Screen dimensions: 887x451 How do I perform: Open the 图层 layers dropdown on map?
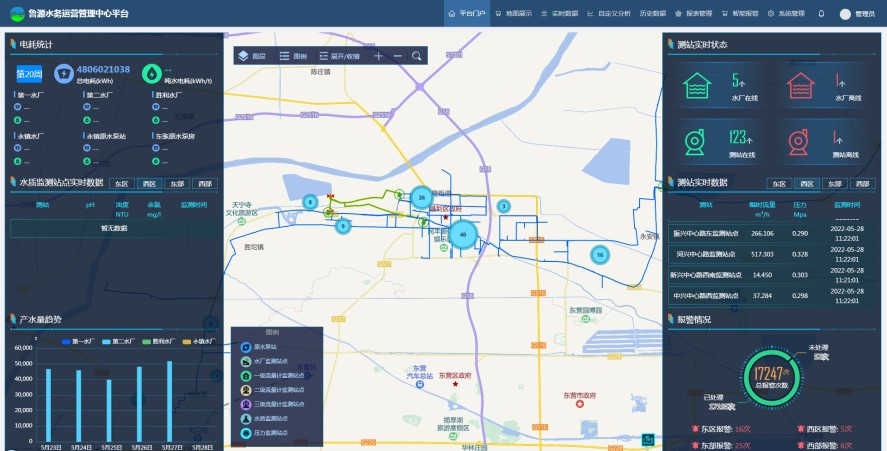coord(252,56)
